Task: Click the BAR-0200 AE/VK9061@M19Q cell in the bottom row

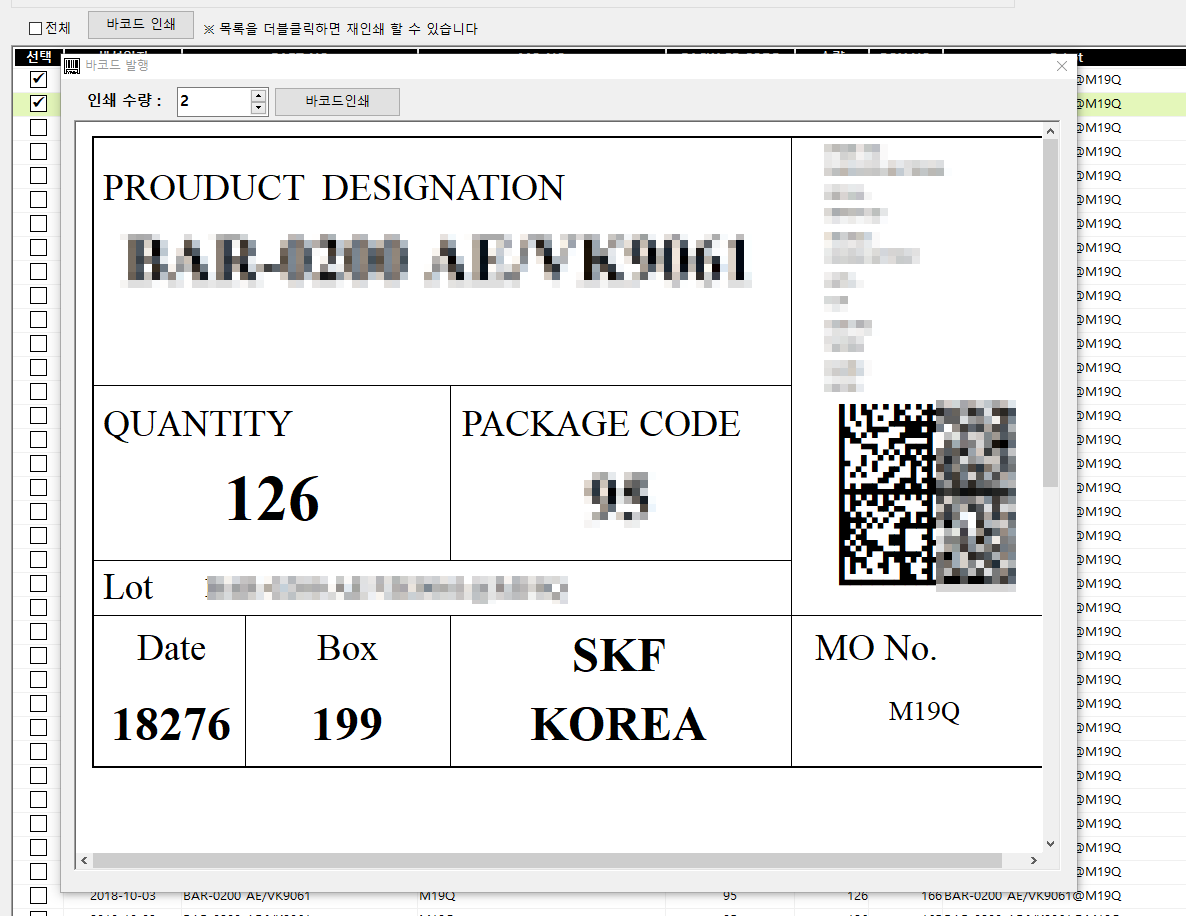Action: 1032,896
